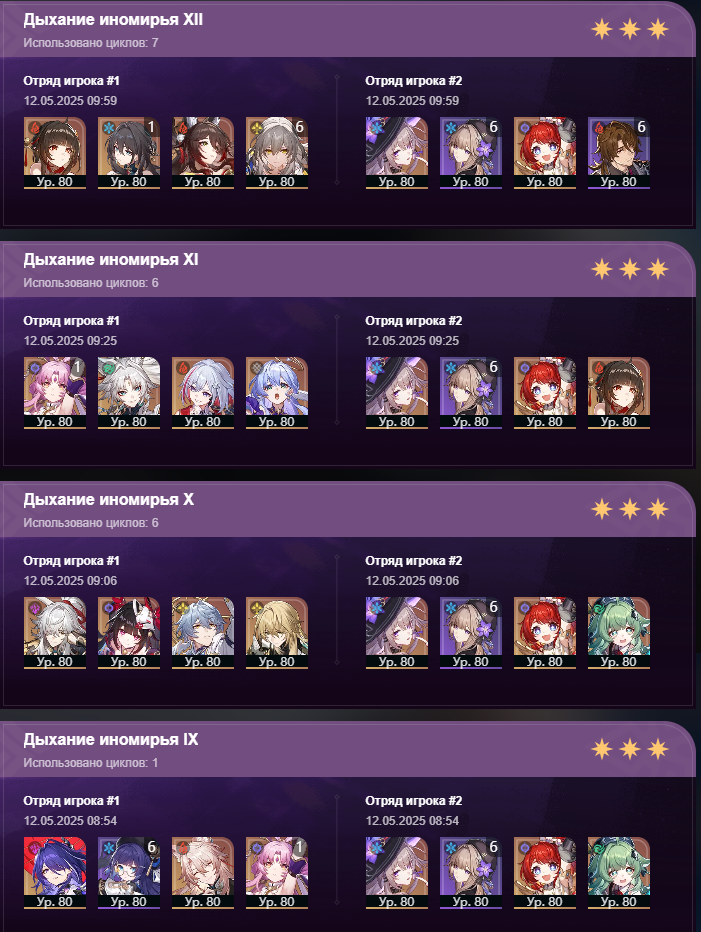The image size is (701, 932).
Task: Select gray-haired Trailblazer avatar with white hat
Action: [276, 153]
